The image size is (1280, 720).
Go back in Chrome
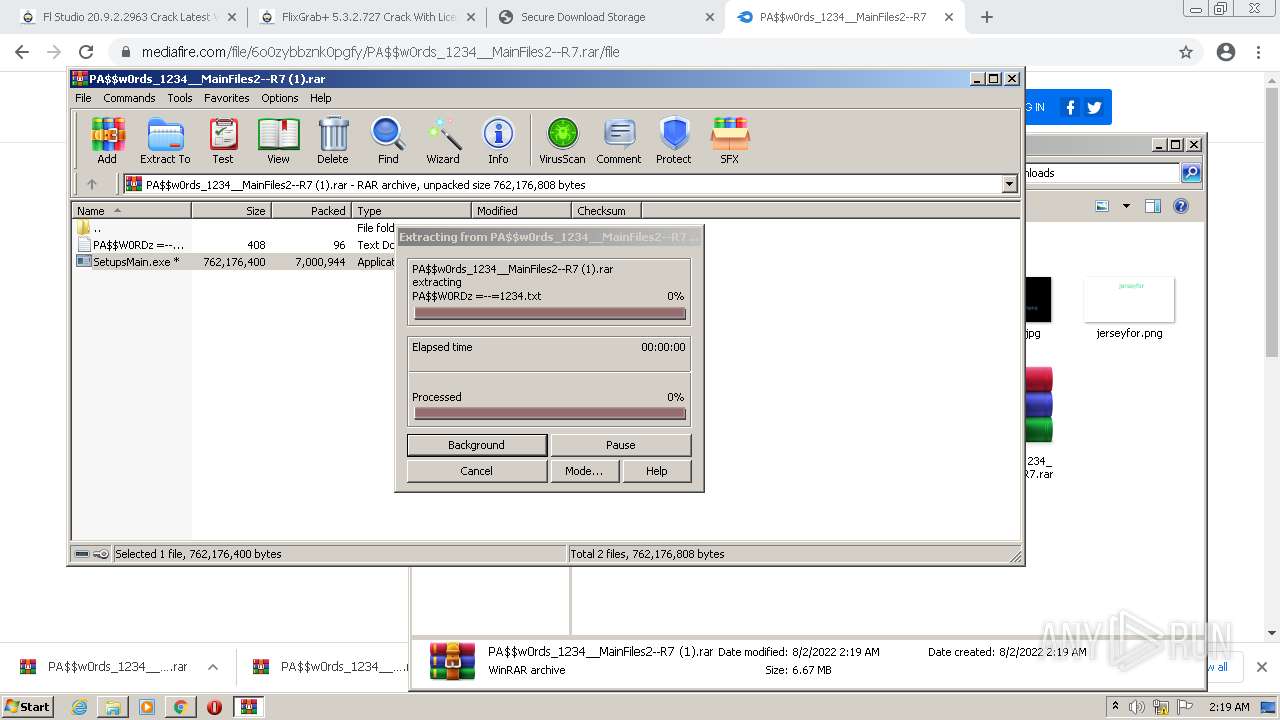click(22, 52)
